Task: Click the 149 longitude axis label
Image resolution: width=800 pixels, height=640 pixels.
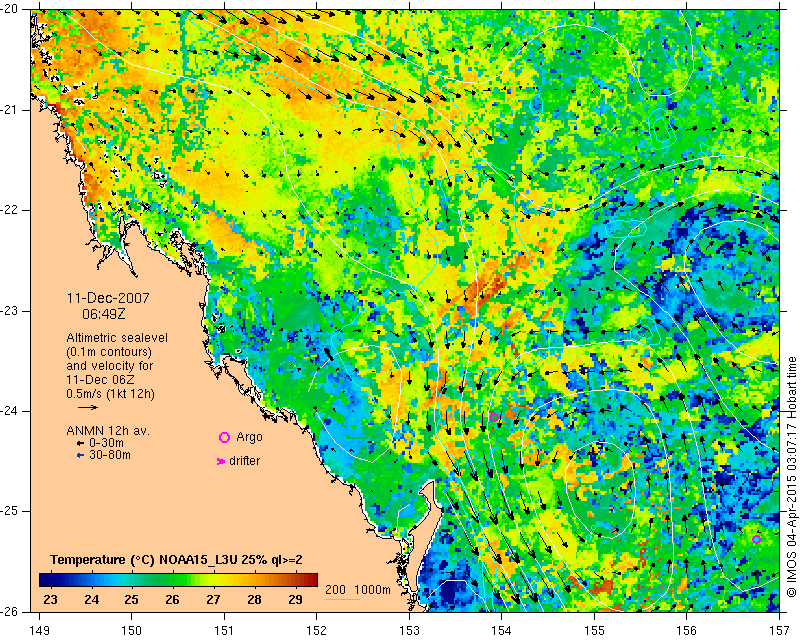Action: 39,630
